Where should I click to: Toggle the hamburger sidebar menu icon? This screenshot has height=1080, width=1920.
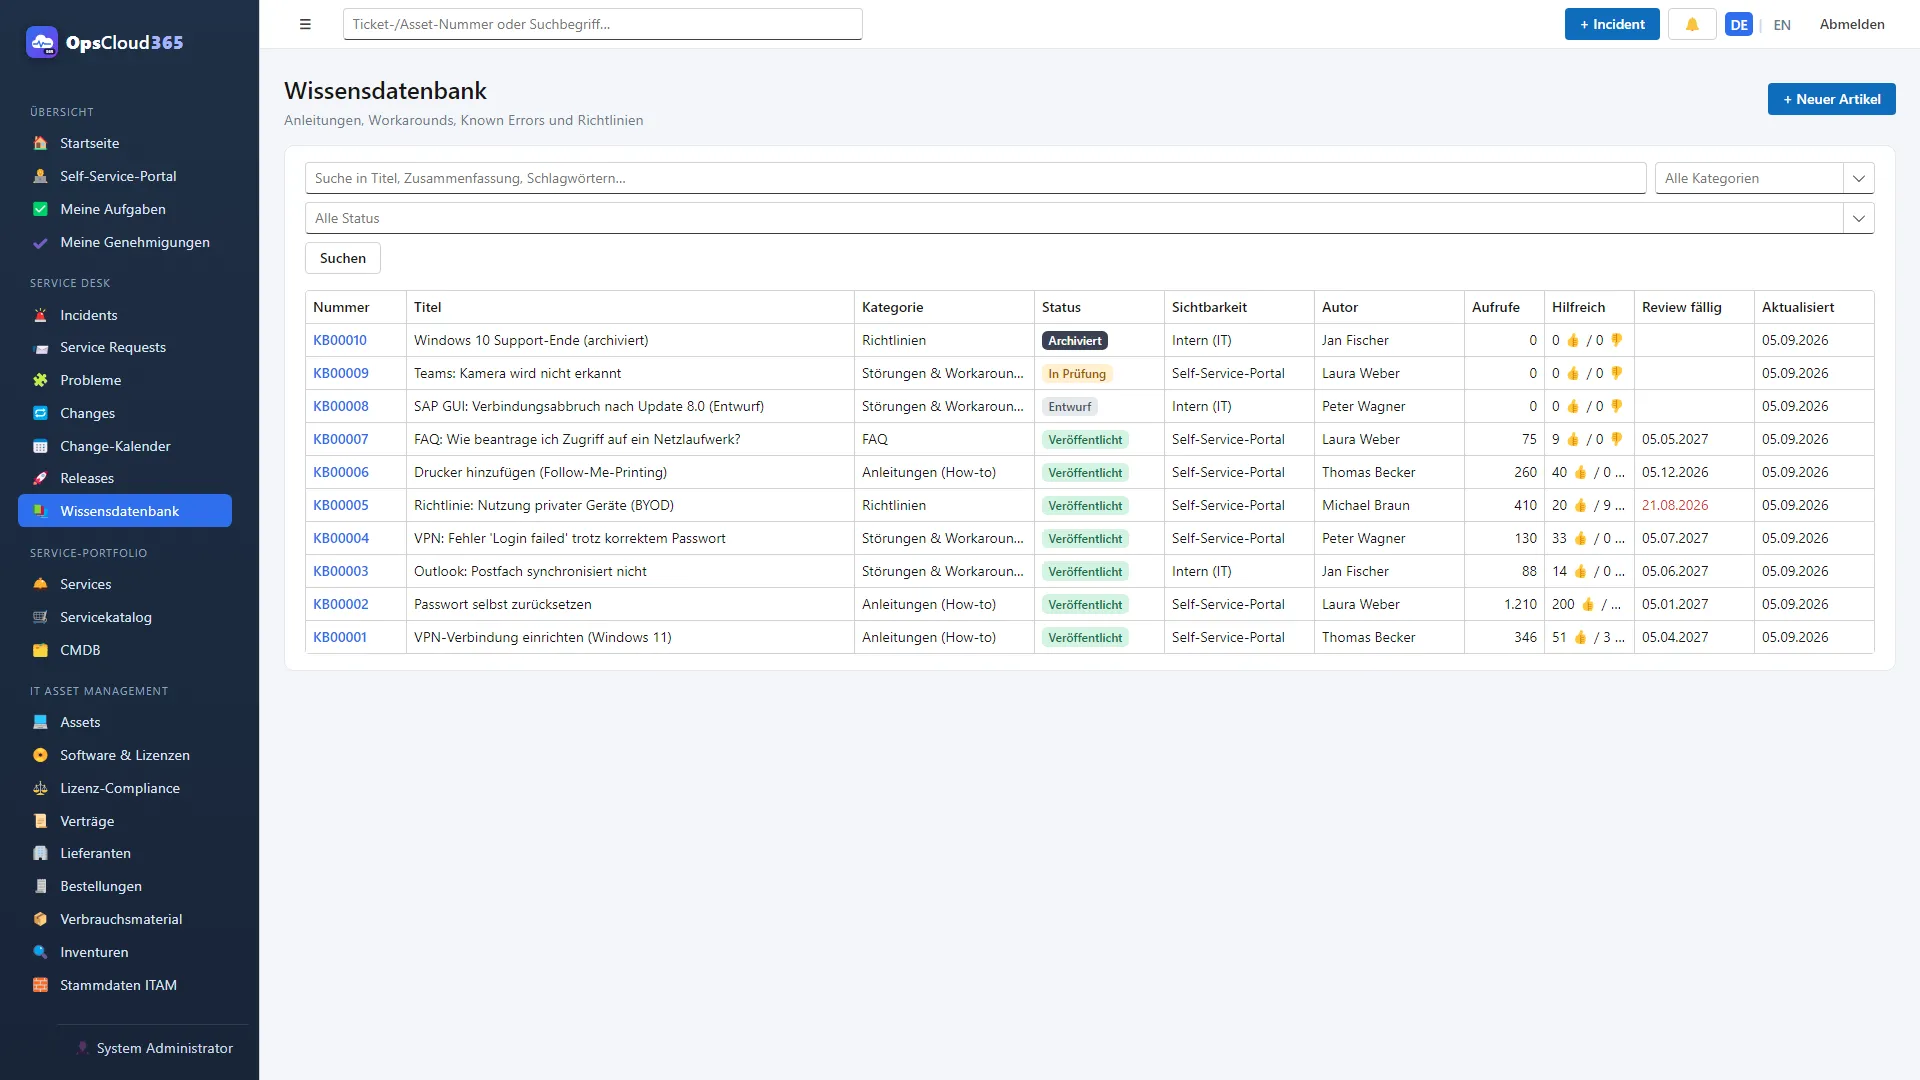tap(305, 24)
